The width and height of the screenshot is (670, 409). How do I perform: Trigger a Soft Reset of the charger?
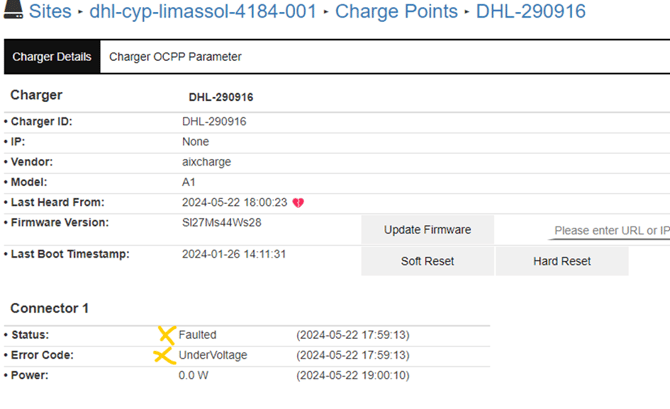pos(427,261)
